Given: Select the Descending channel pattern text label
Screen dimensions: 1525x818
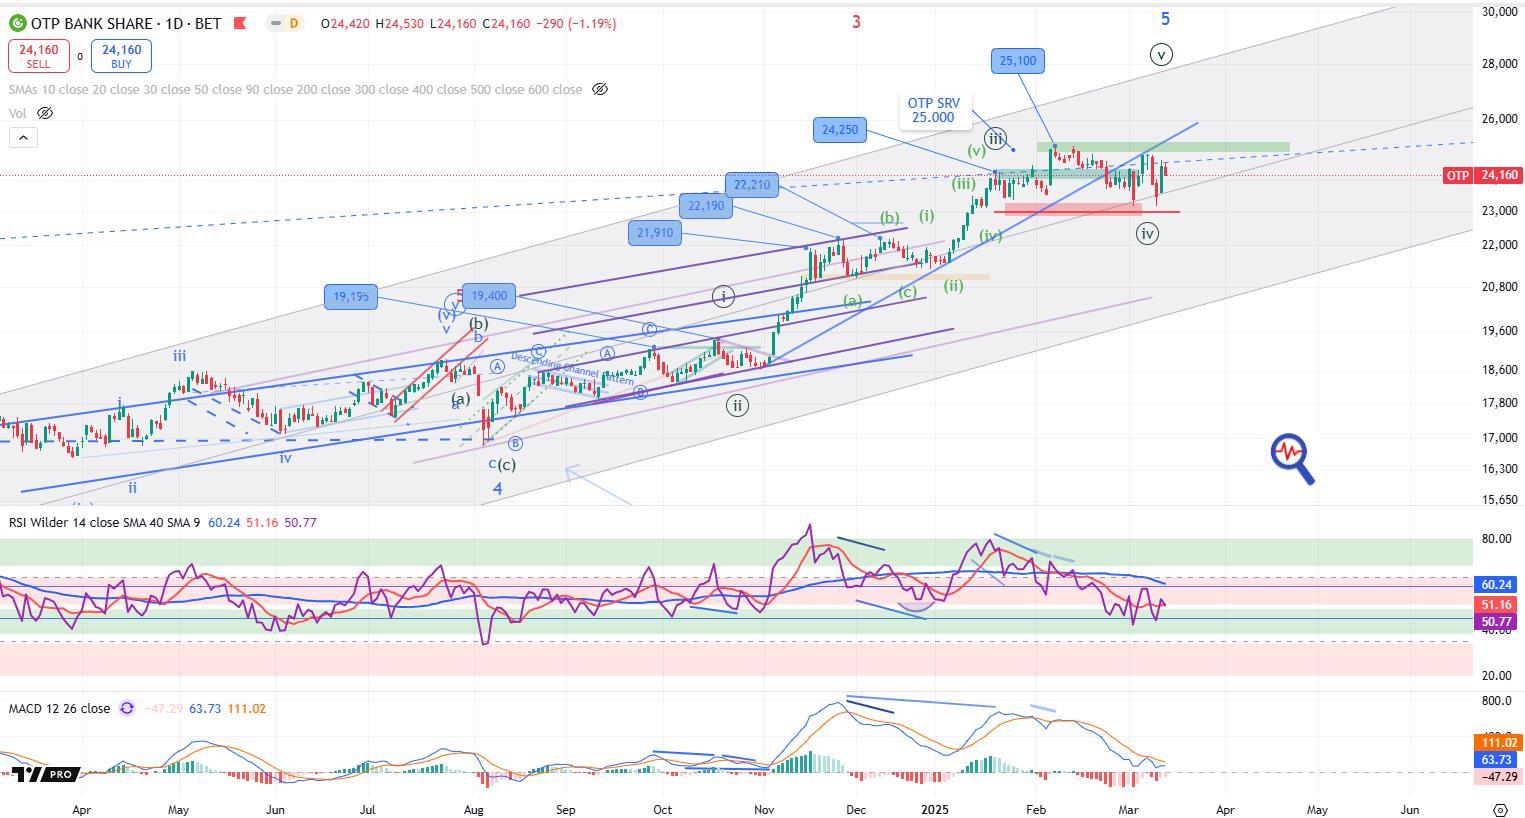Looking at the screenshot, I should tap(572, 369).
